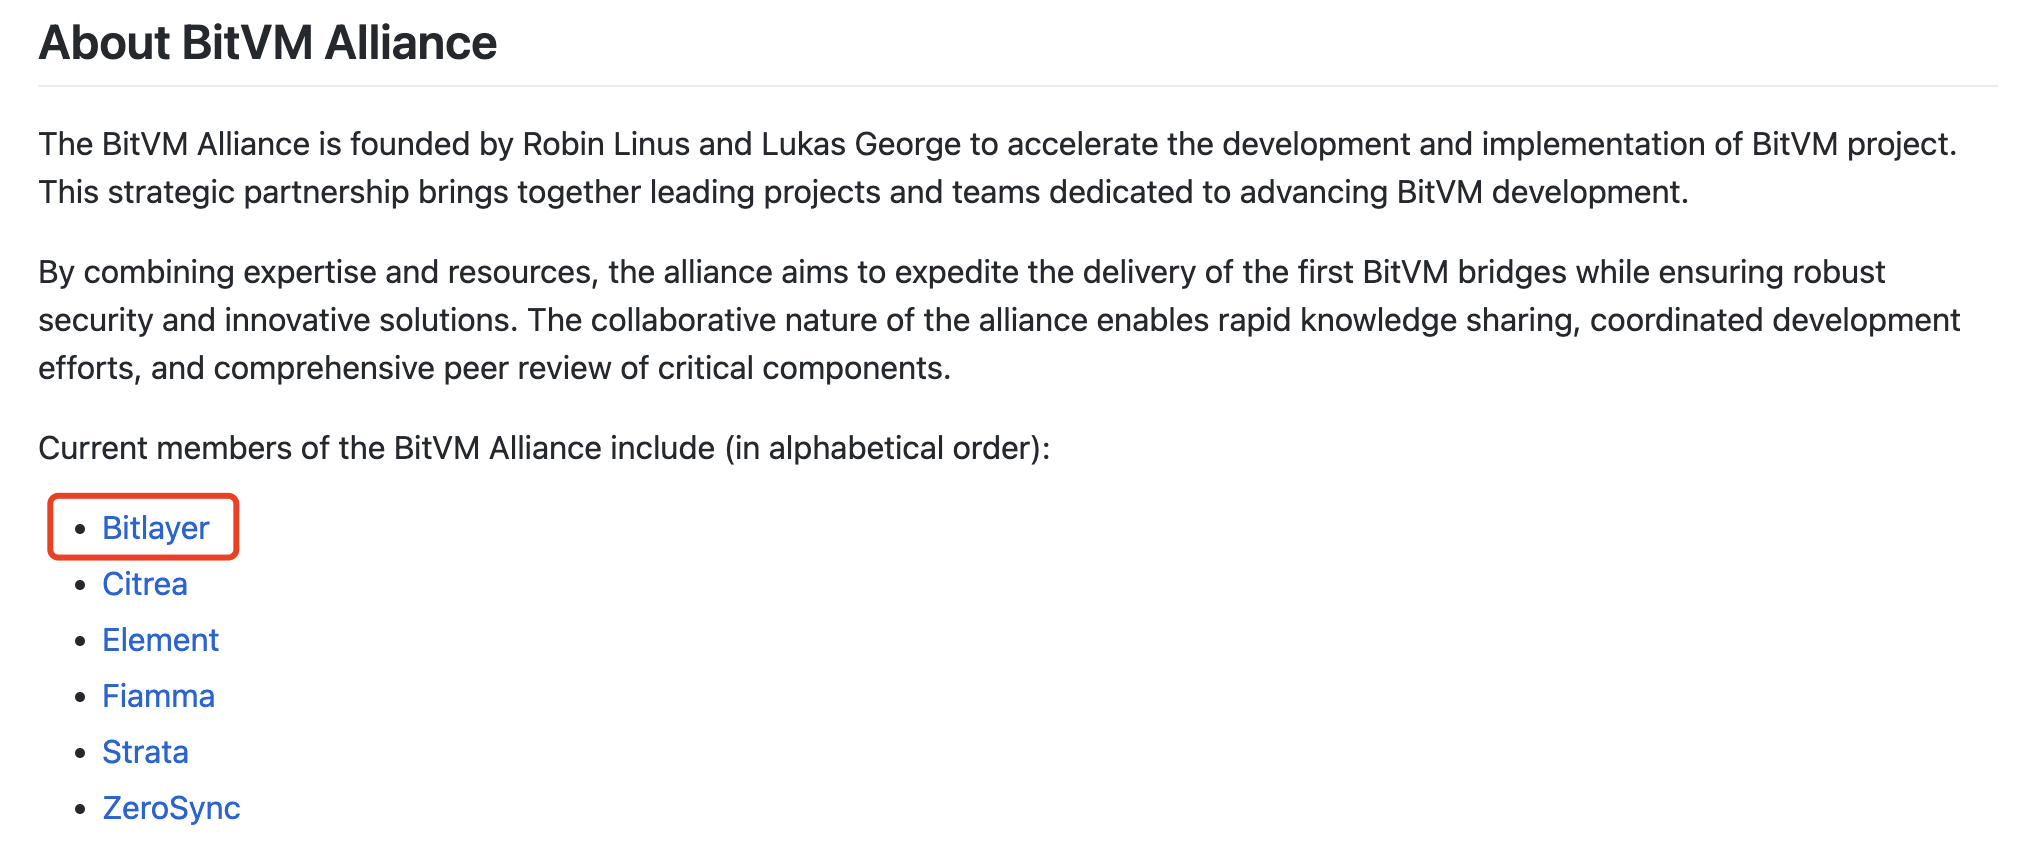Image resolution: width=2040 pixels, height=844 pixels.
Task: Open the Bitlayer member link
Action: point(155,528)
